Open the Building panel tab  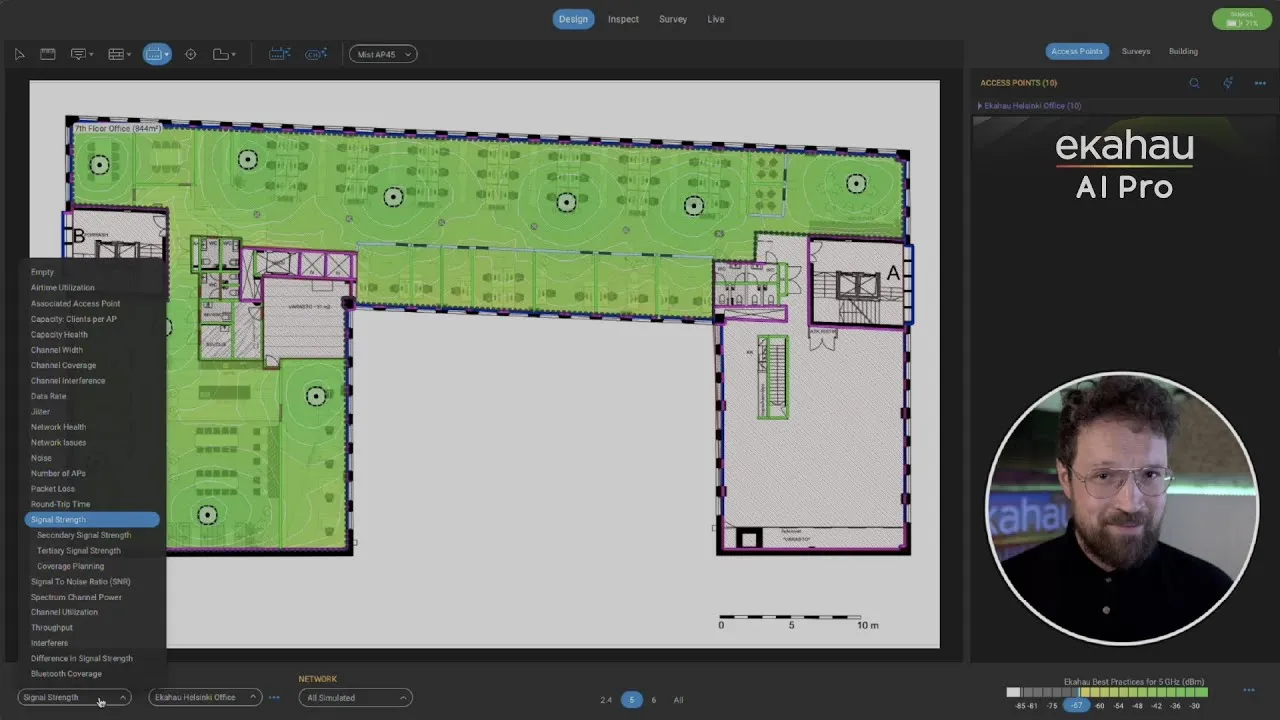pos(1183,51)
